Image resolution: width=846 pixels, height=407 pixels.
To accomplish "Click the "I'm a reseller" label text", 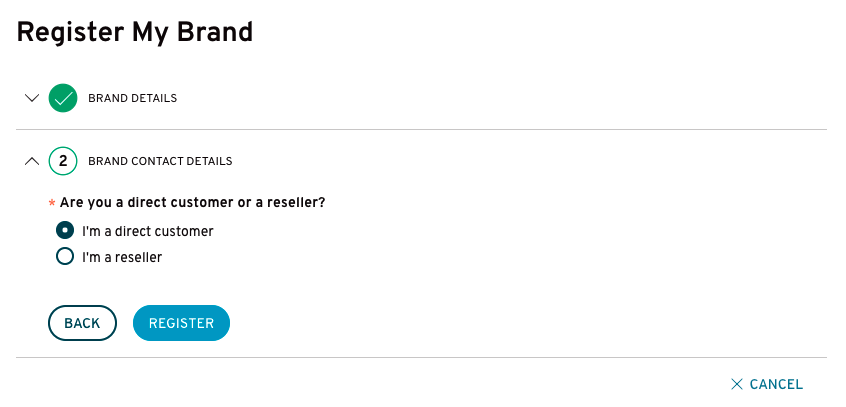I will [x=122, y=257].
